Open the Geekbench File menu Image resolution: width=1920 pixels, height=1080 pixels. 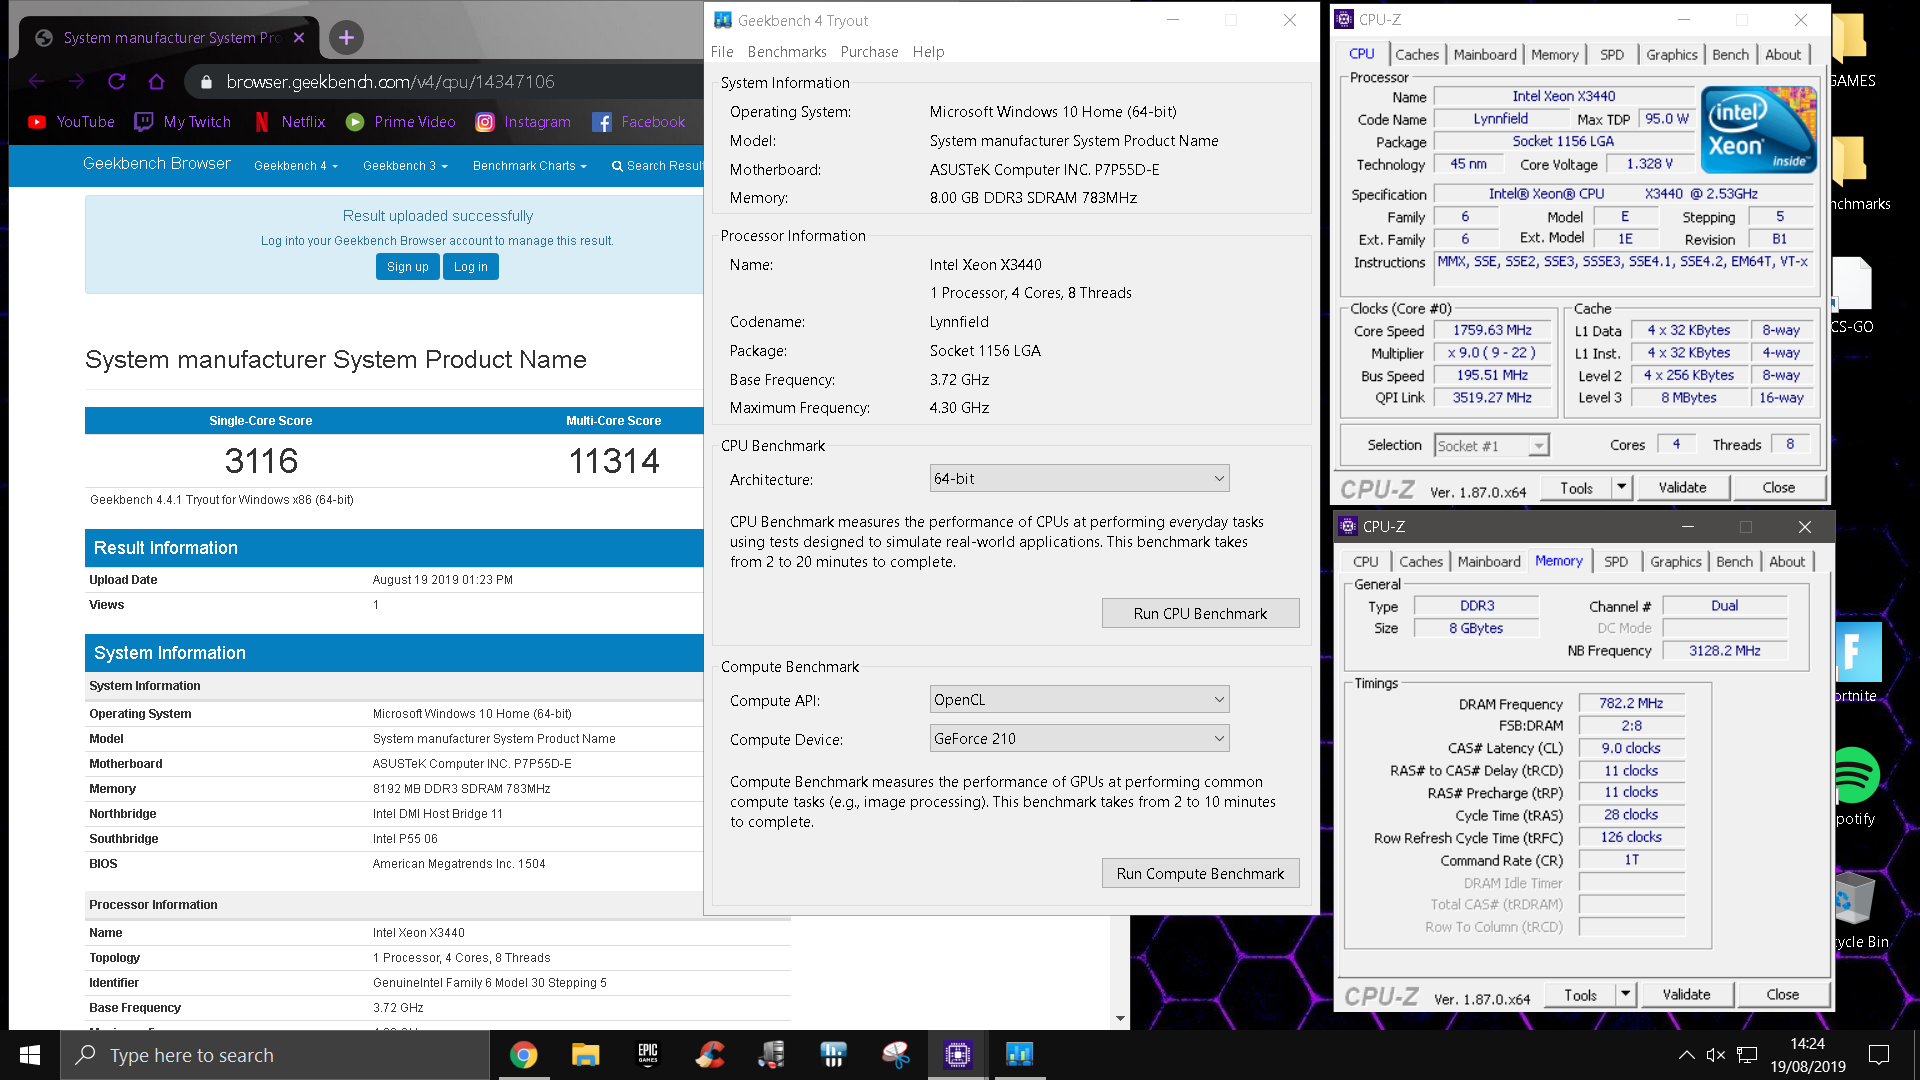pyautogui.click(x=722, y=52)
